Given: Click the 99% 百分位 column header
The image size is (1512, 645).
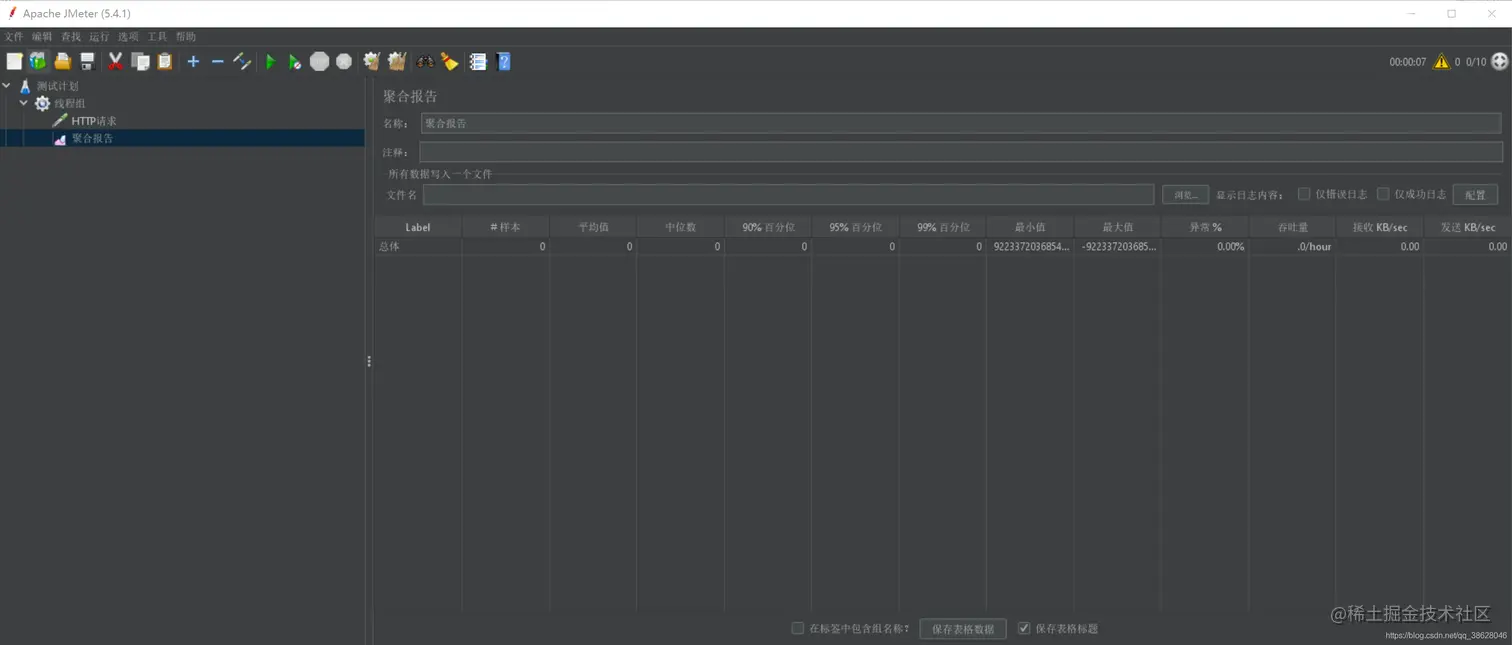Looking at the screenshot, I should pos(943,227).
